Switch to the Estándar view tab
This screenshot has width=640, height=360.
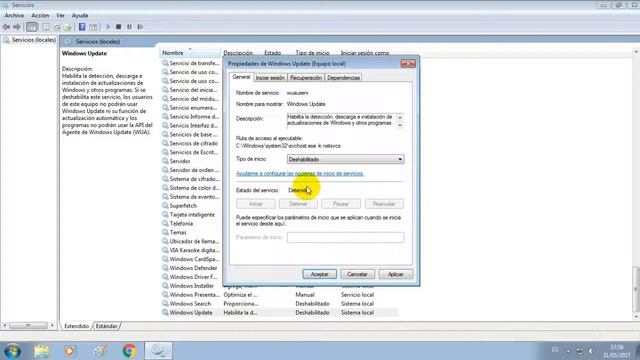click(107, 326)
